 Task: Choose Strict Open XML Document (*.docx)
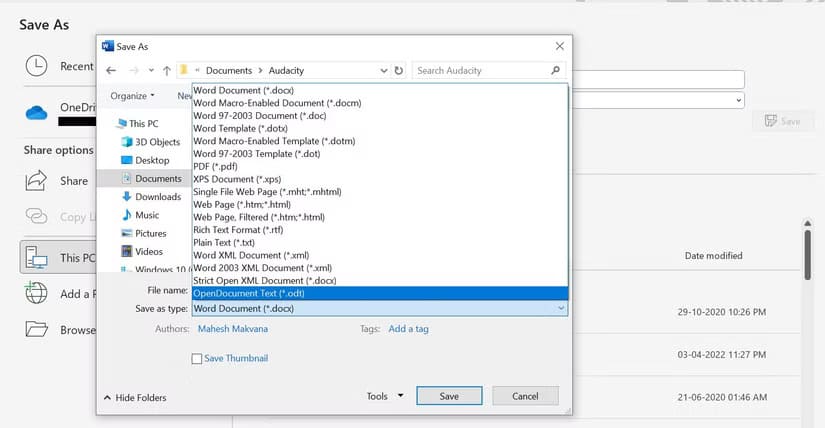coord(380,281)
